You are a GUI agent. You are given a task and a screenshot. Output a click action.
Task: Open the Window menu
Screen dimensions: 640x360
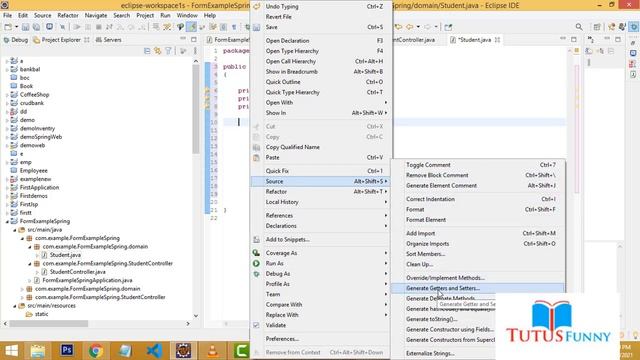point(187,16)
